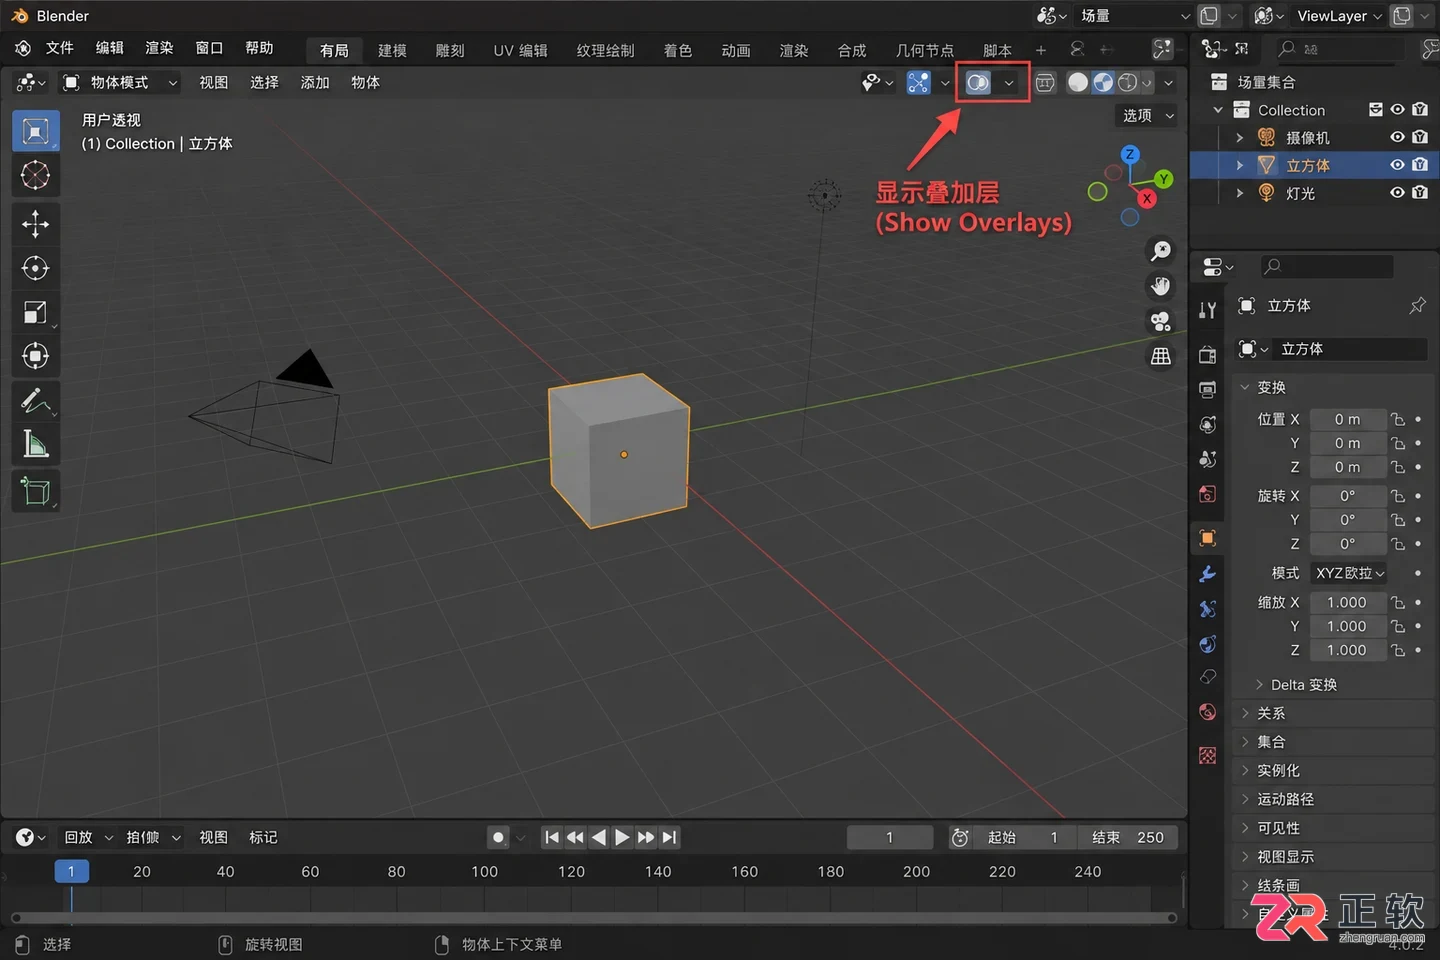1440x960 pixels.
Task: Click the 缩放 X value field
Action: pos(1347,602)
